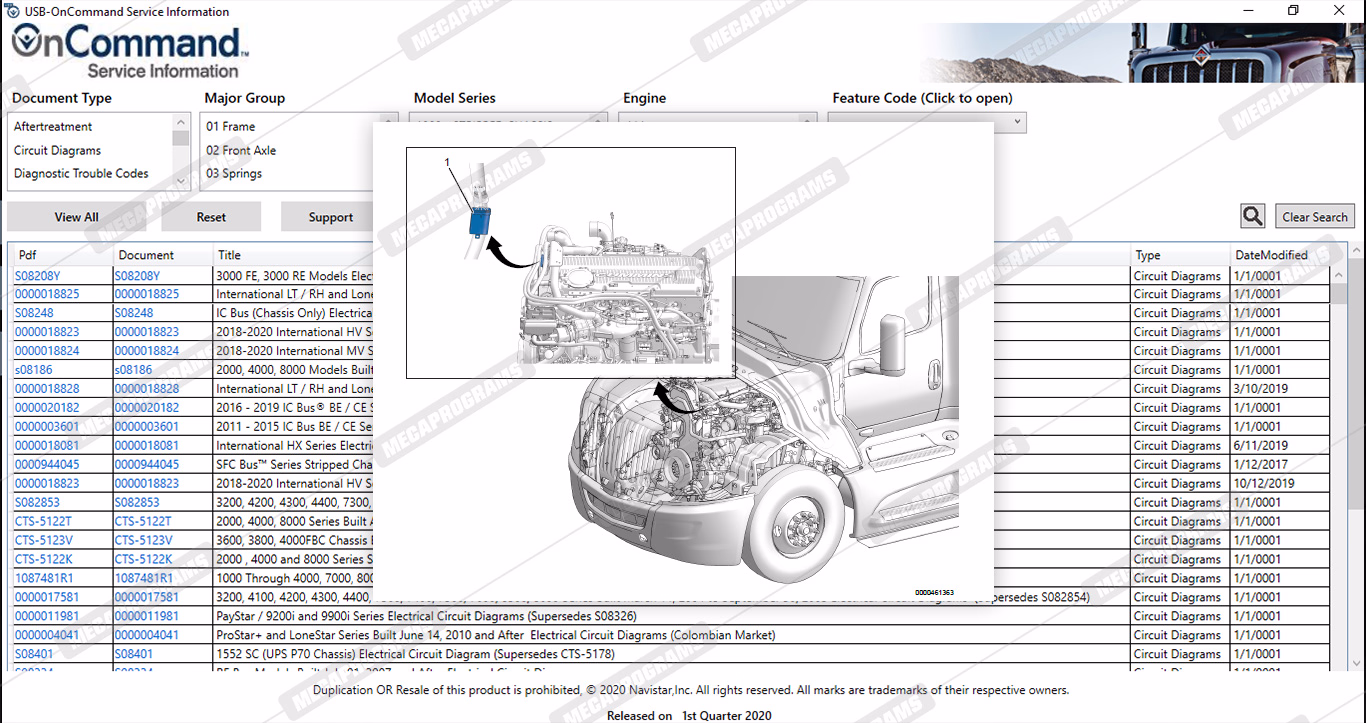Choose 02 Front Axle major group
This screenshot has width=1366, height=723.
tap(241, 150)
